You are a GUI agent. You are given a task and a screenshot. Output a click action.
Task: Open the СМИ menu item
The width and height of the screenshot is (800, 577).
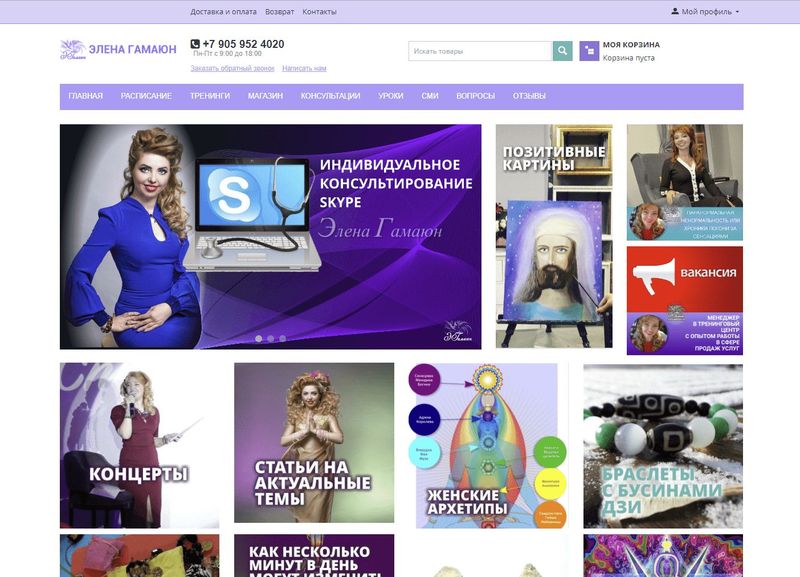[430, 96]
